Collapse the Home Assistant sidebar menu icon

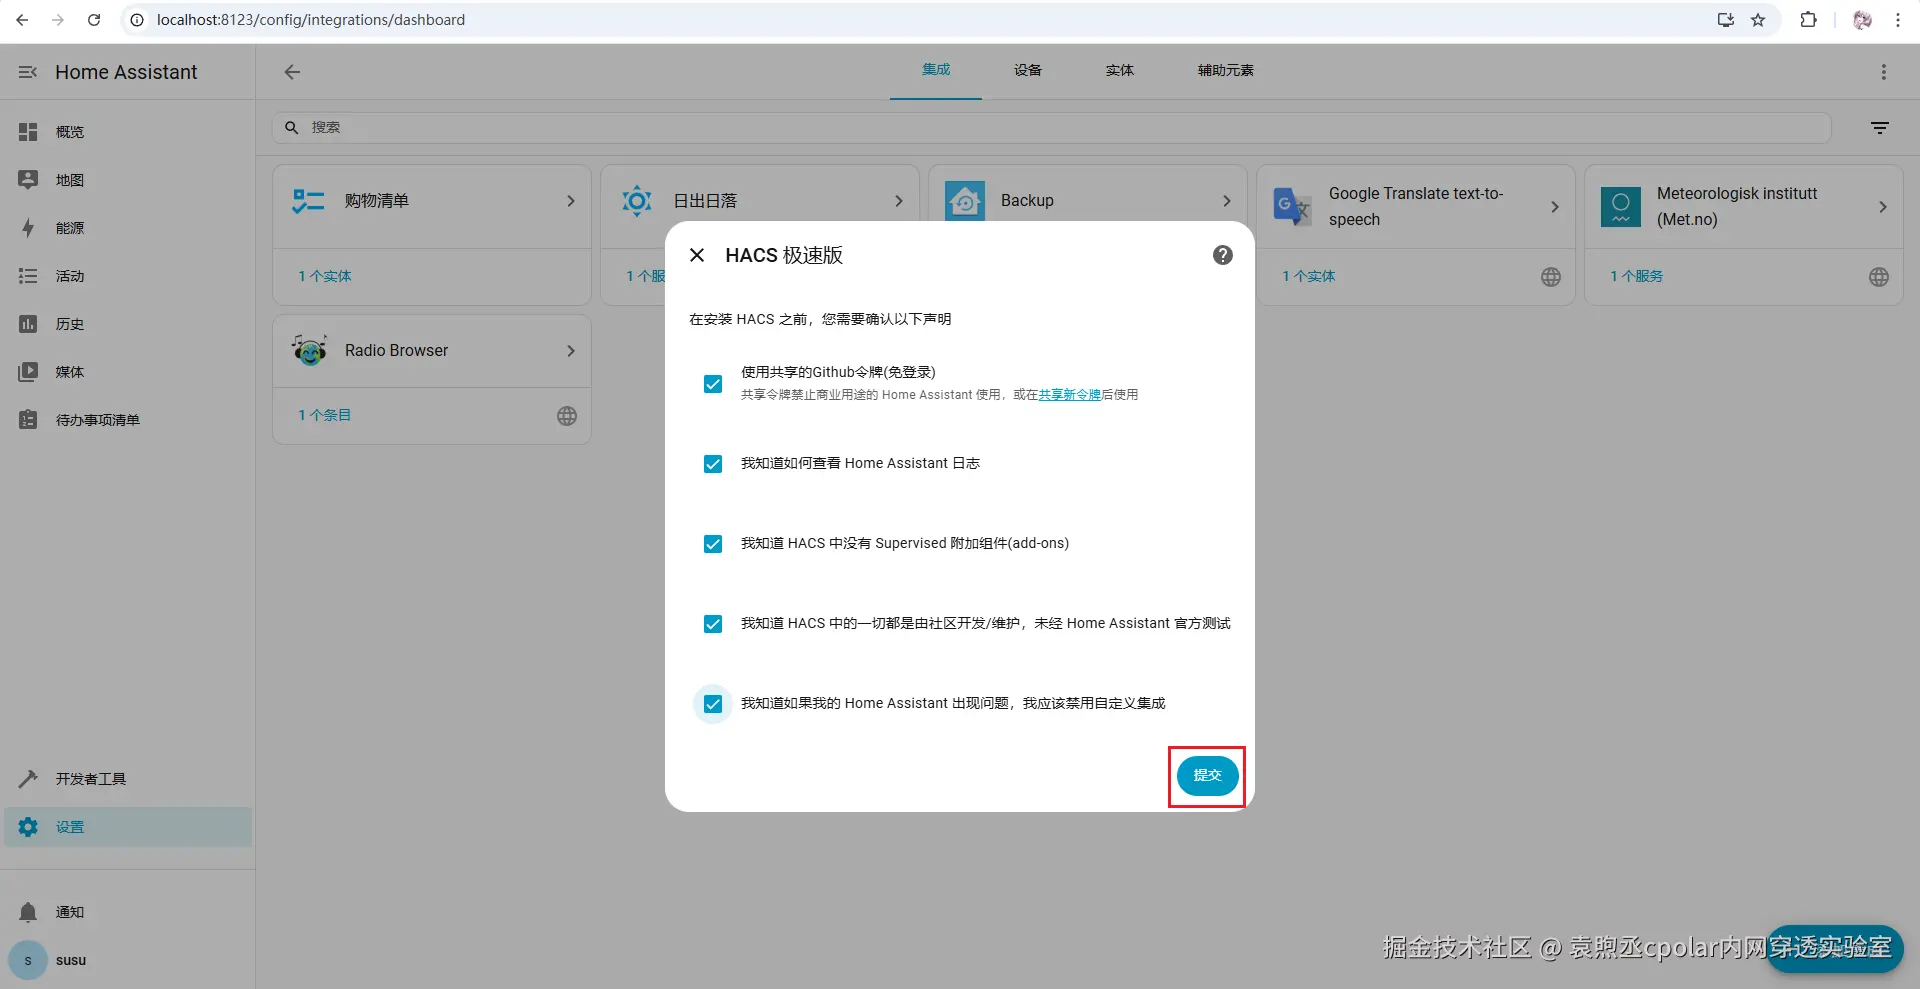(28, 72)
